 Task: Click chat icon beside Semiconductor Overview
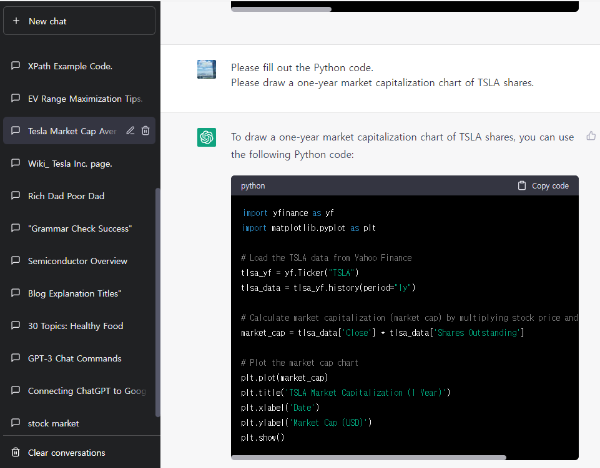[x=15, y=261]
